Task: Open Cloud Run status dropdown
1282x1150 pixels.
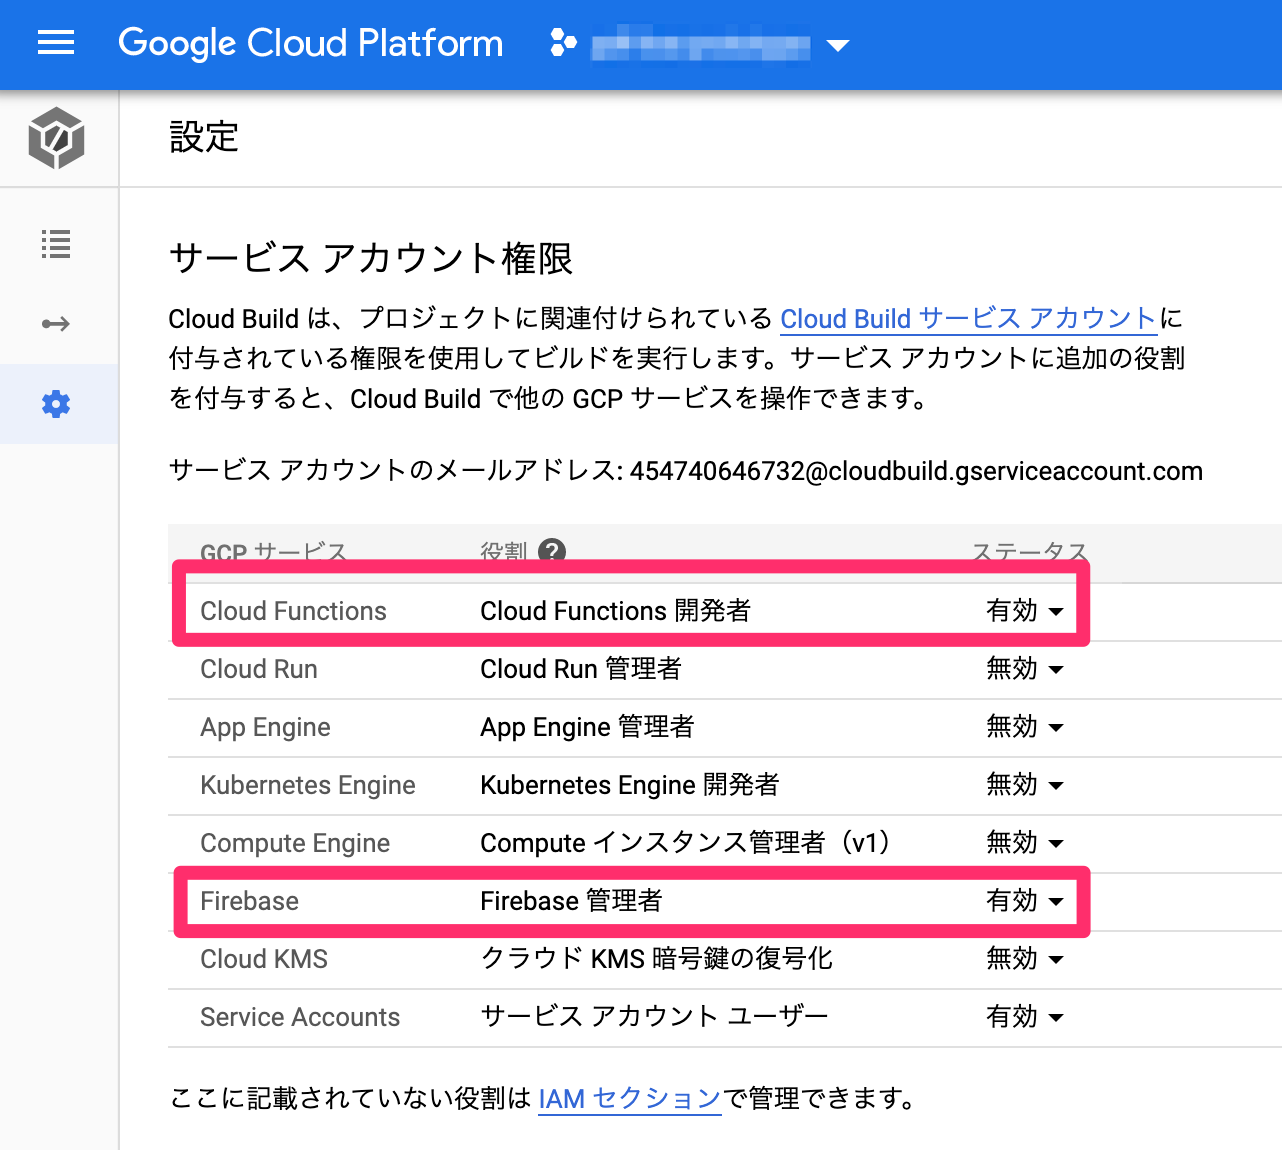Action: click(1025, 669)
